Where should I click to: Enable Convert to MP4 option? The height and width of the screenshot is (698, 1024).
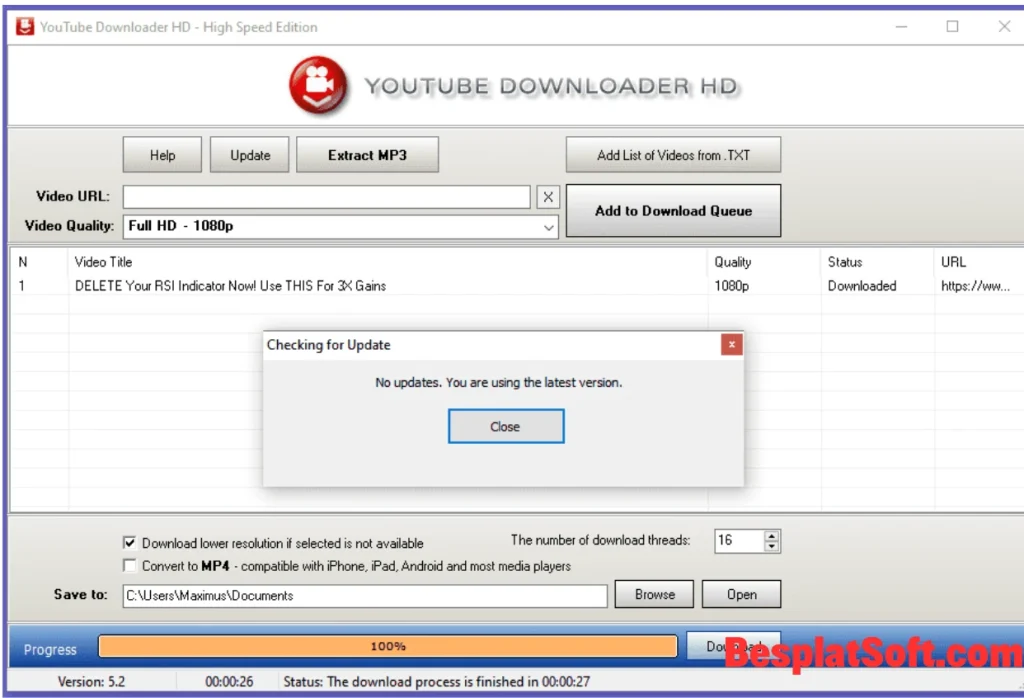coord(130,564)
